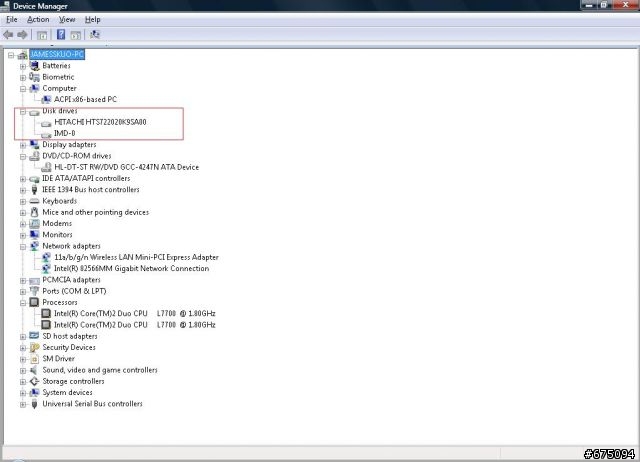Select the IMD-0 disk drive
This screenshot has width=640, height=462.
64,133
